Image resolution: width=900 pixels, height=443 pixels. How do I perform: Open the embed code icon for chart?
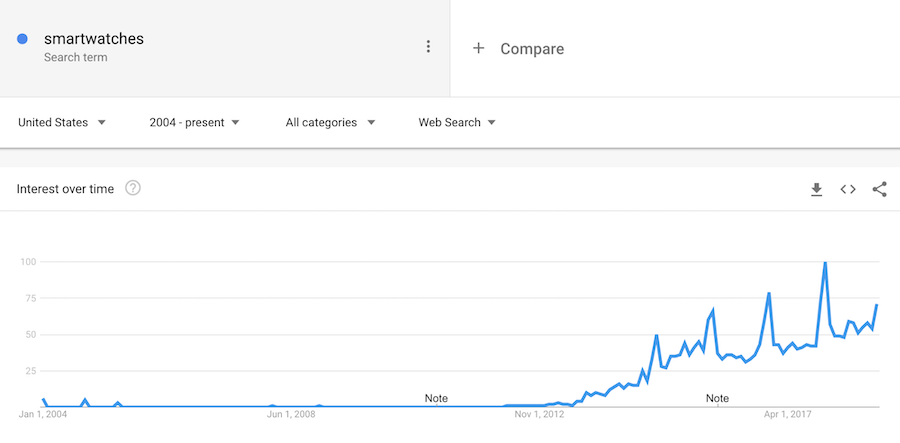(x=848, y=189)
